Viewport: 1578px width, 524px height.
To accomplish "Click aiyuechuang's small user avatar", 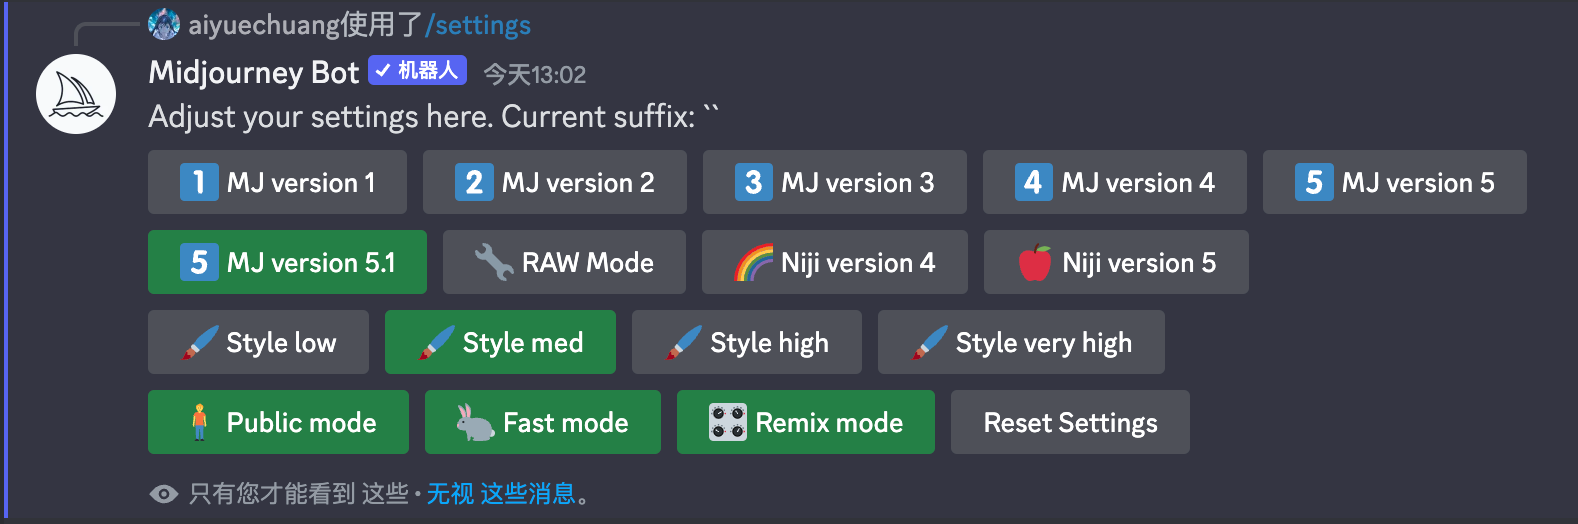I will pyautogui.click(x=164, y=24).
